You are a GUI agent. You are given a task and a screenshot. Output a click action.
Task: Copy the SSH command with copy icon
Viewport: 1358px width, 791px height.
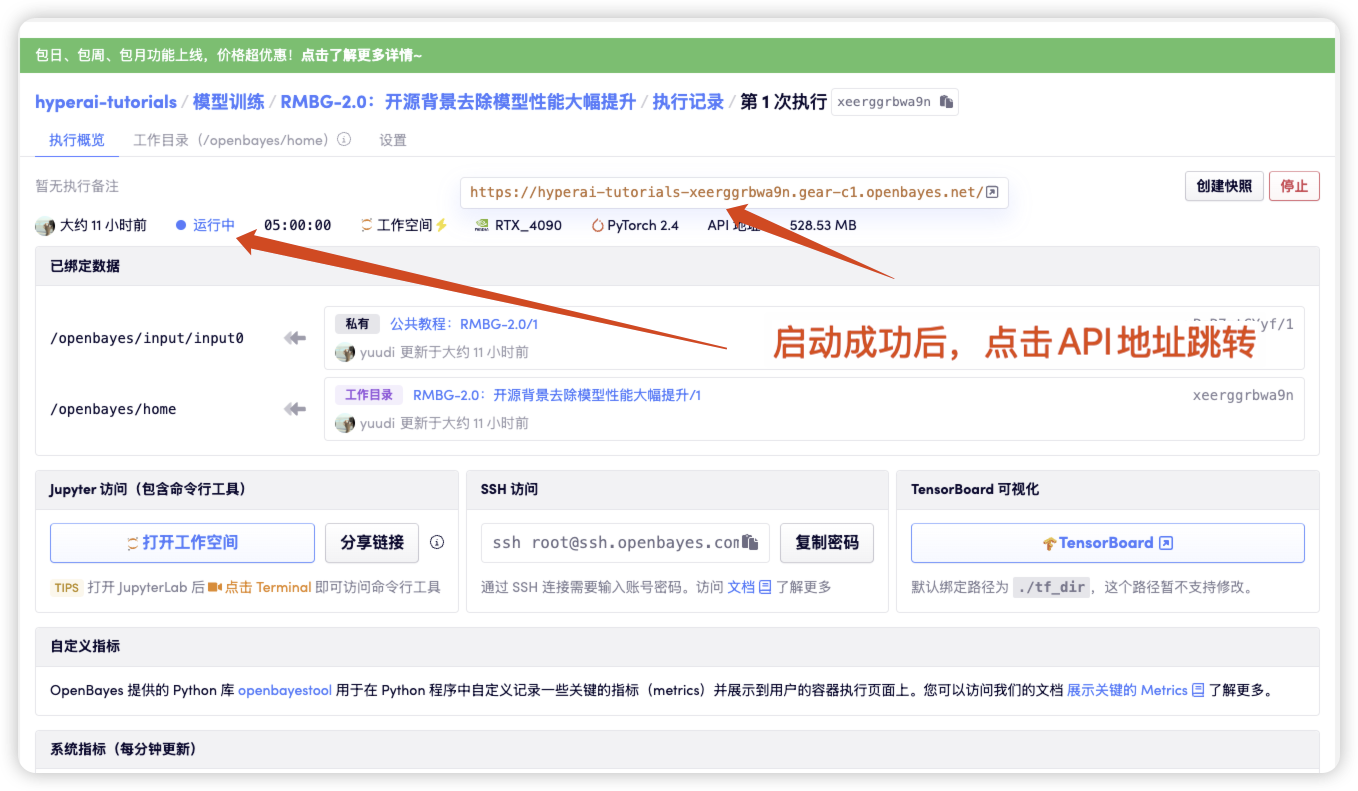tap(751, 543)
